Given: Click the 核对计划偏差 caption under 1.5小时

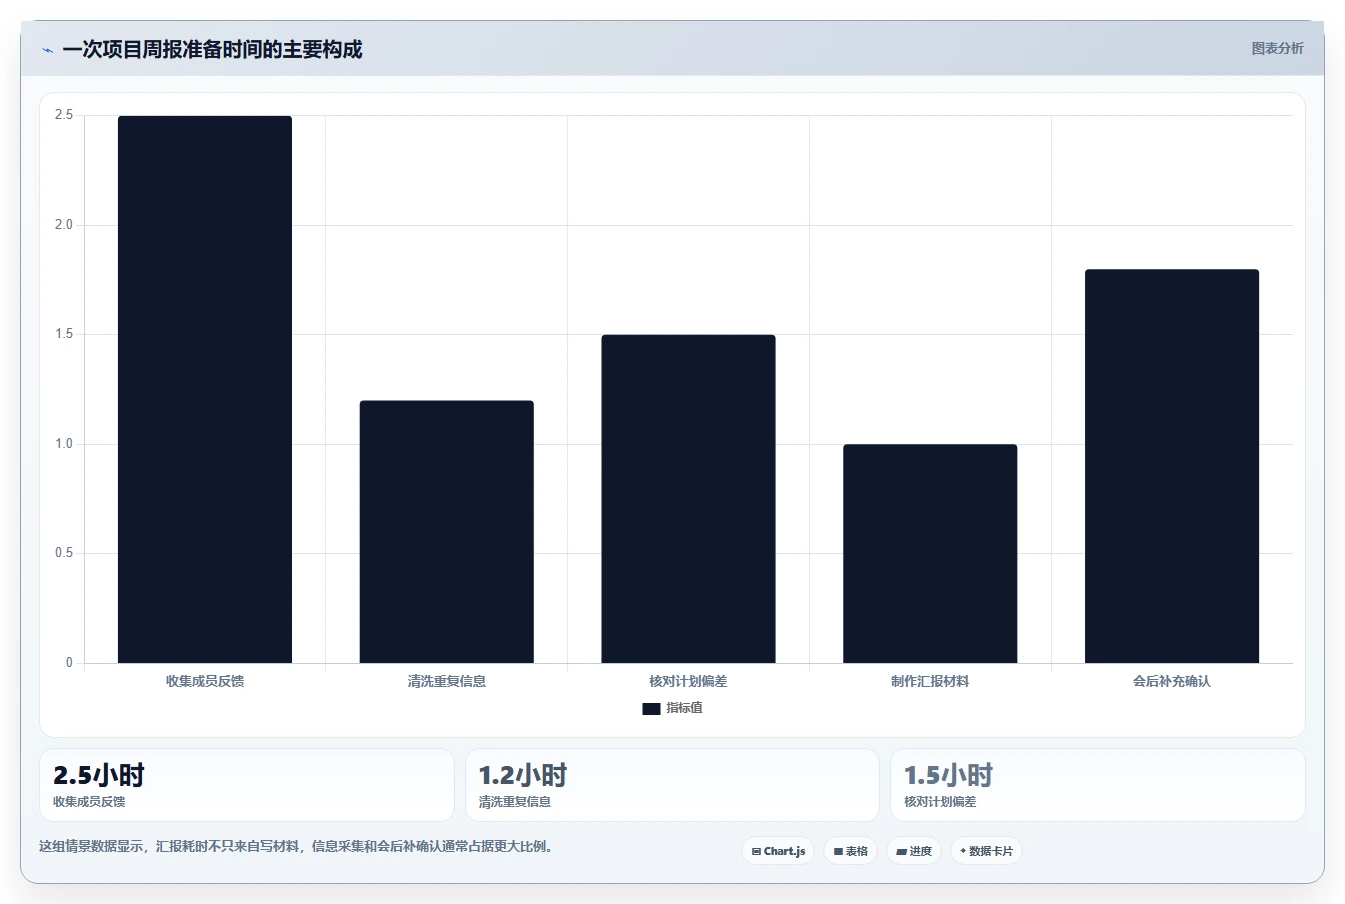Looking at the screenshot, I should tap(940, 802).
